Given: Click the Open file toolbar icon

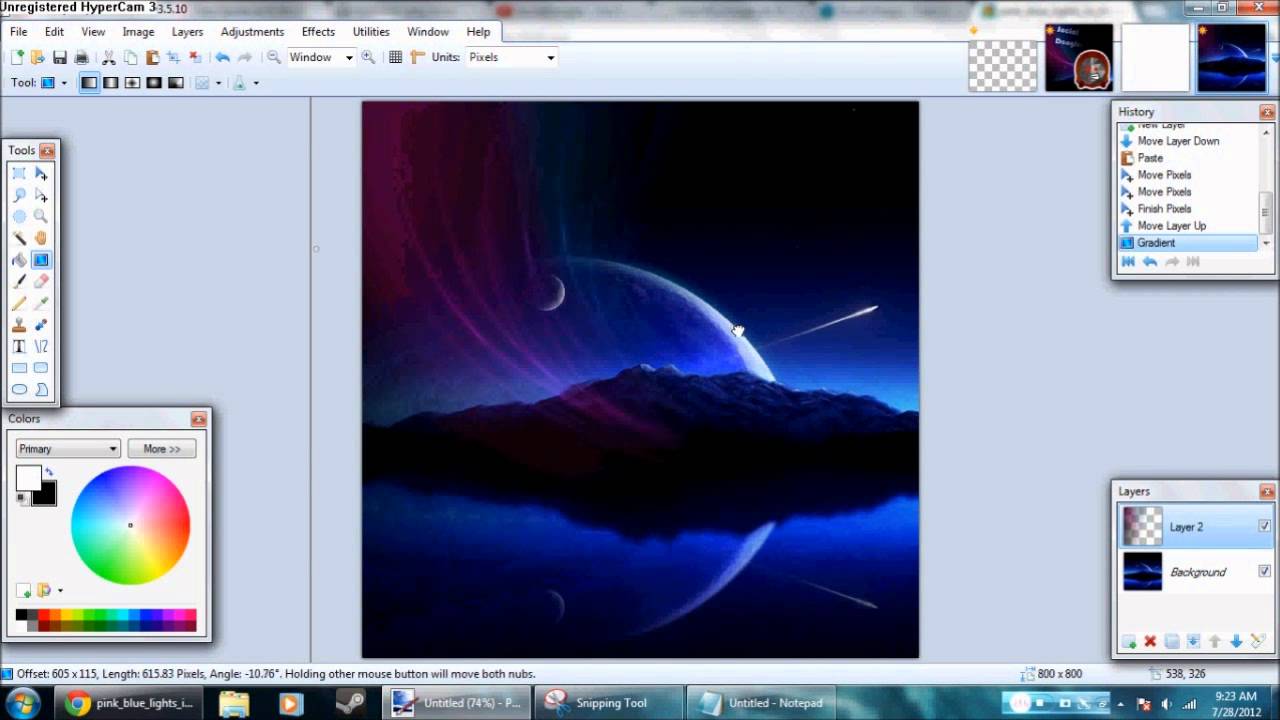Looking at the screenshot, I should click(38, 57).
